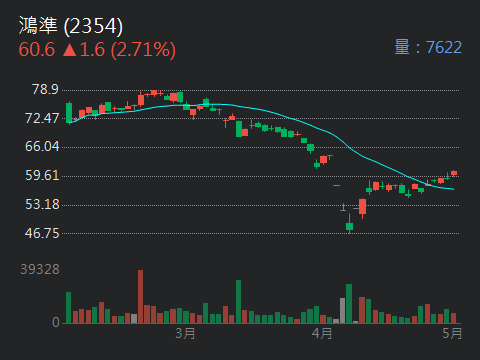
Task: Click the first green candlestick at chart start
Action: [69, 113]
